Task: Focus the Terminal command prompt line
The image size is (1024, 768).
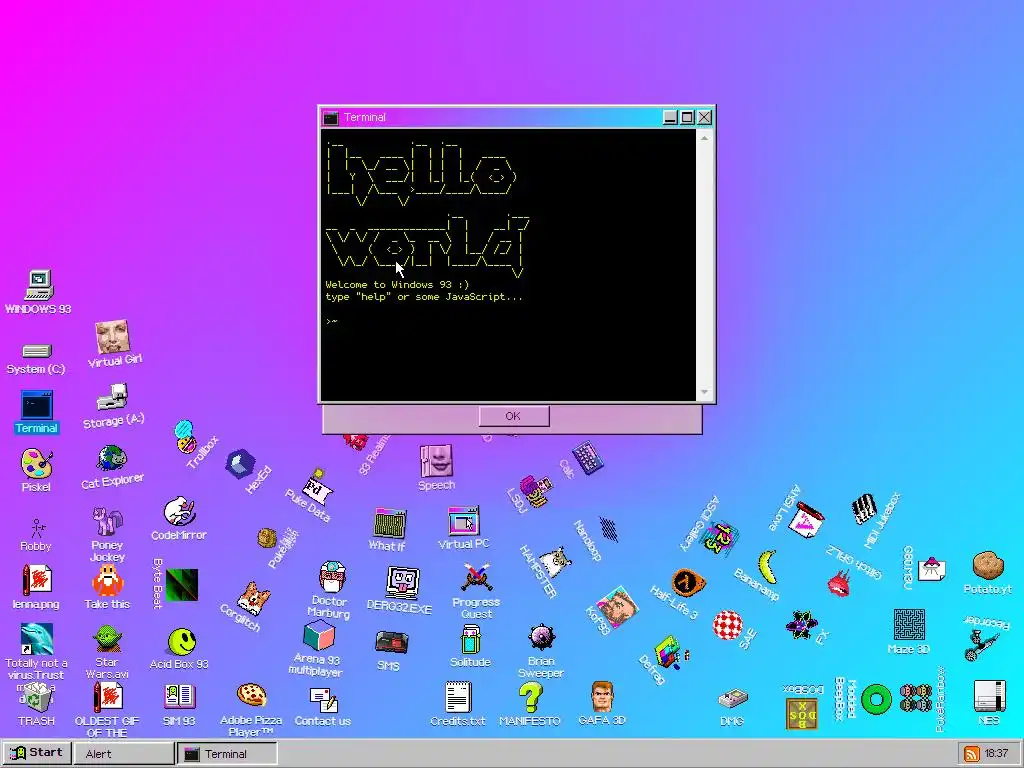Action: point(508,321)
